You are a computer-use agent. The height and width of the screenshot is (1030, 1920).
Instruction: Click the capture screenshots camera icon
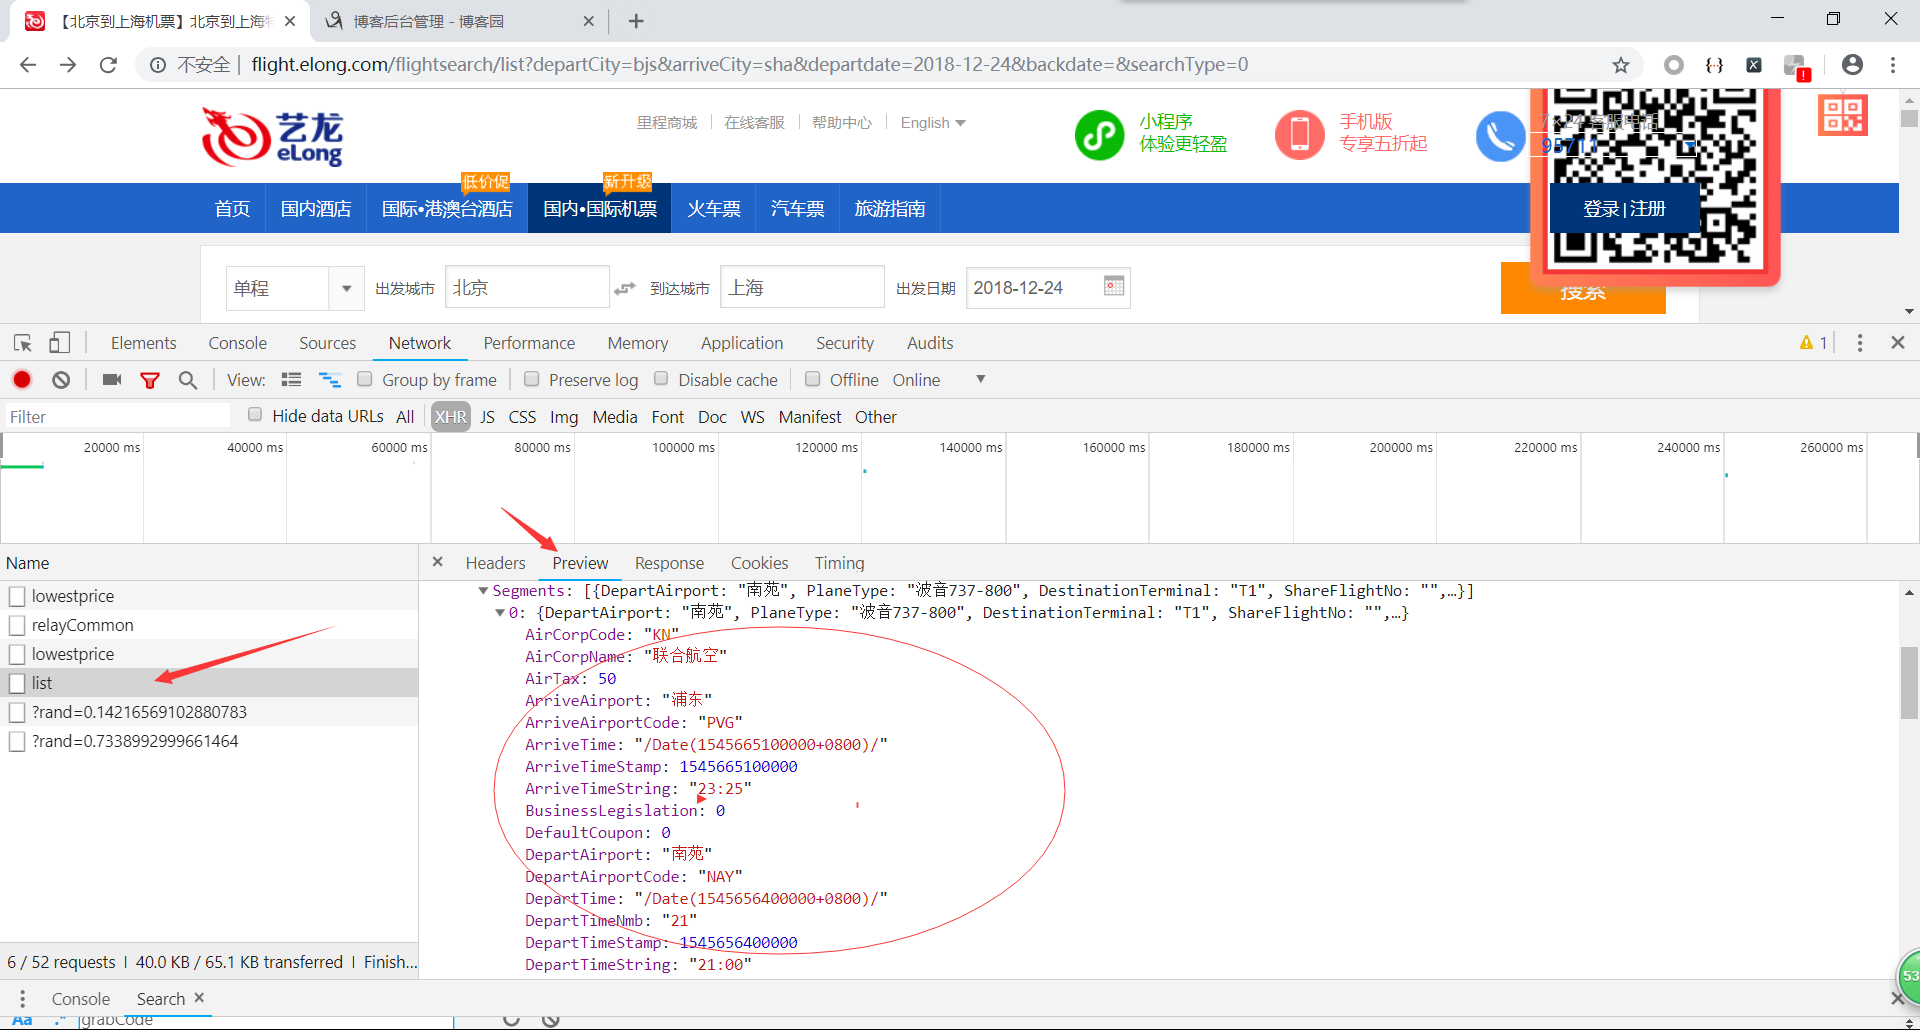pyautogui.click(x=112, y=380)
